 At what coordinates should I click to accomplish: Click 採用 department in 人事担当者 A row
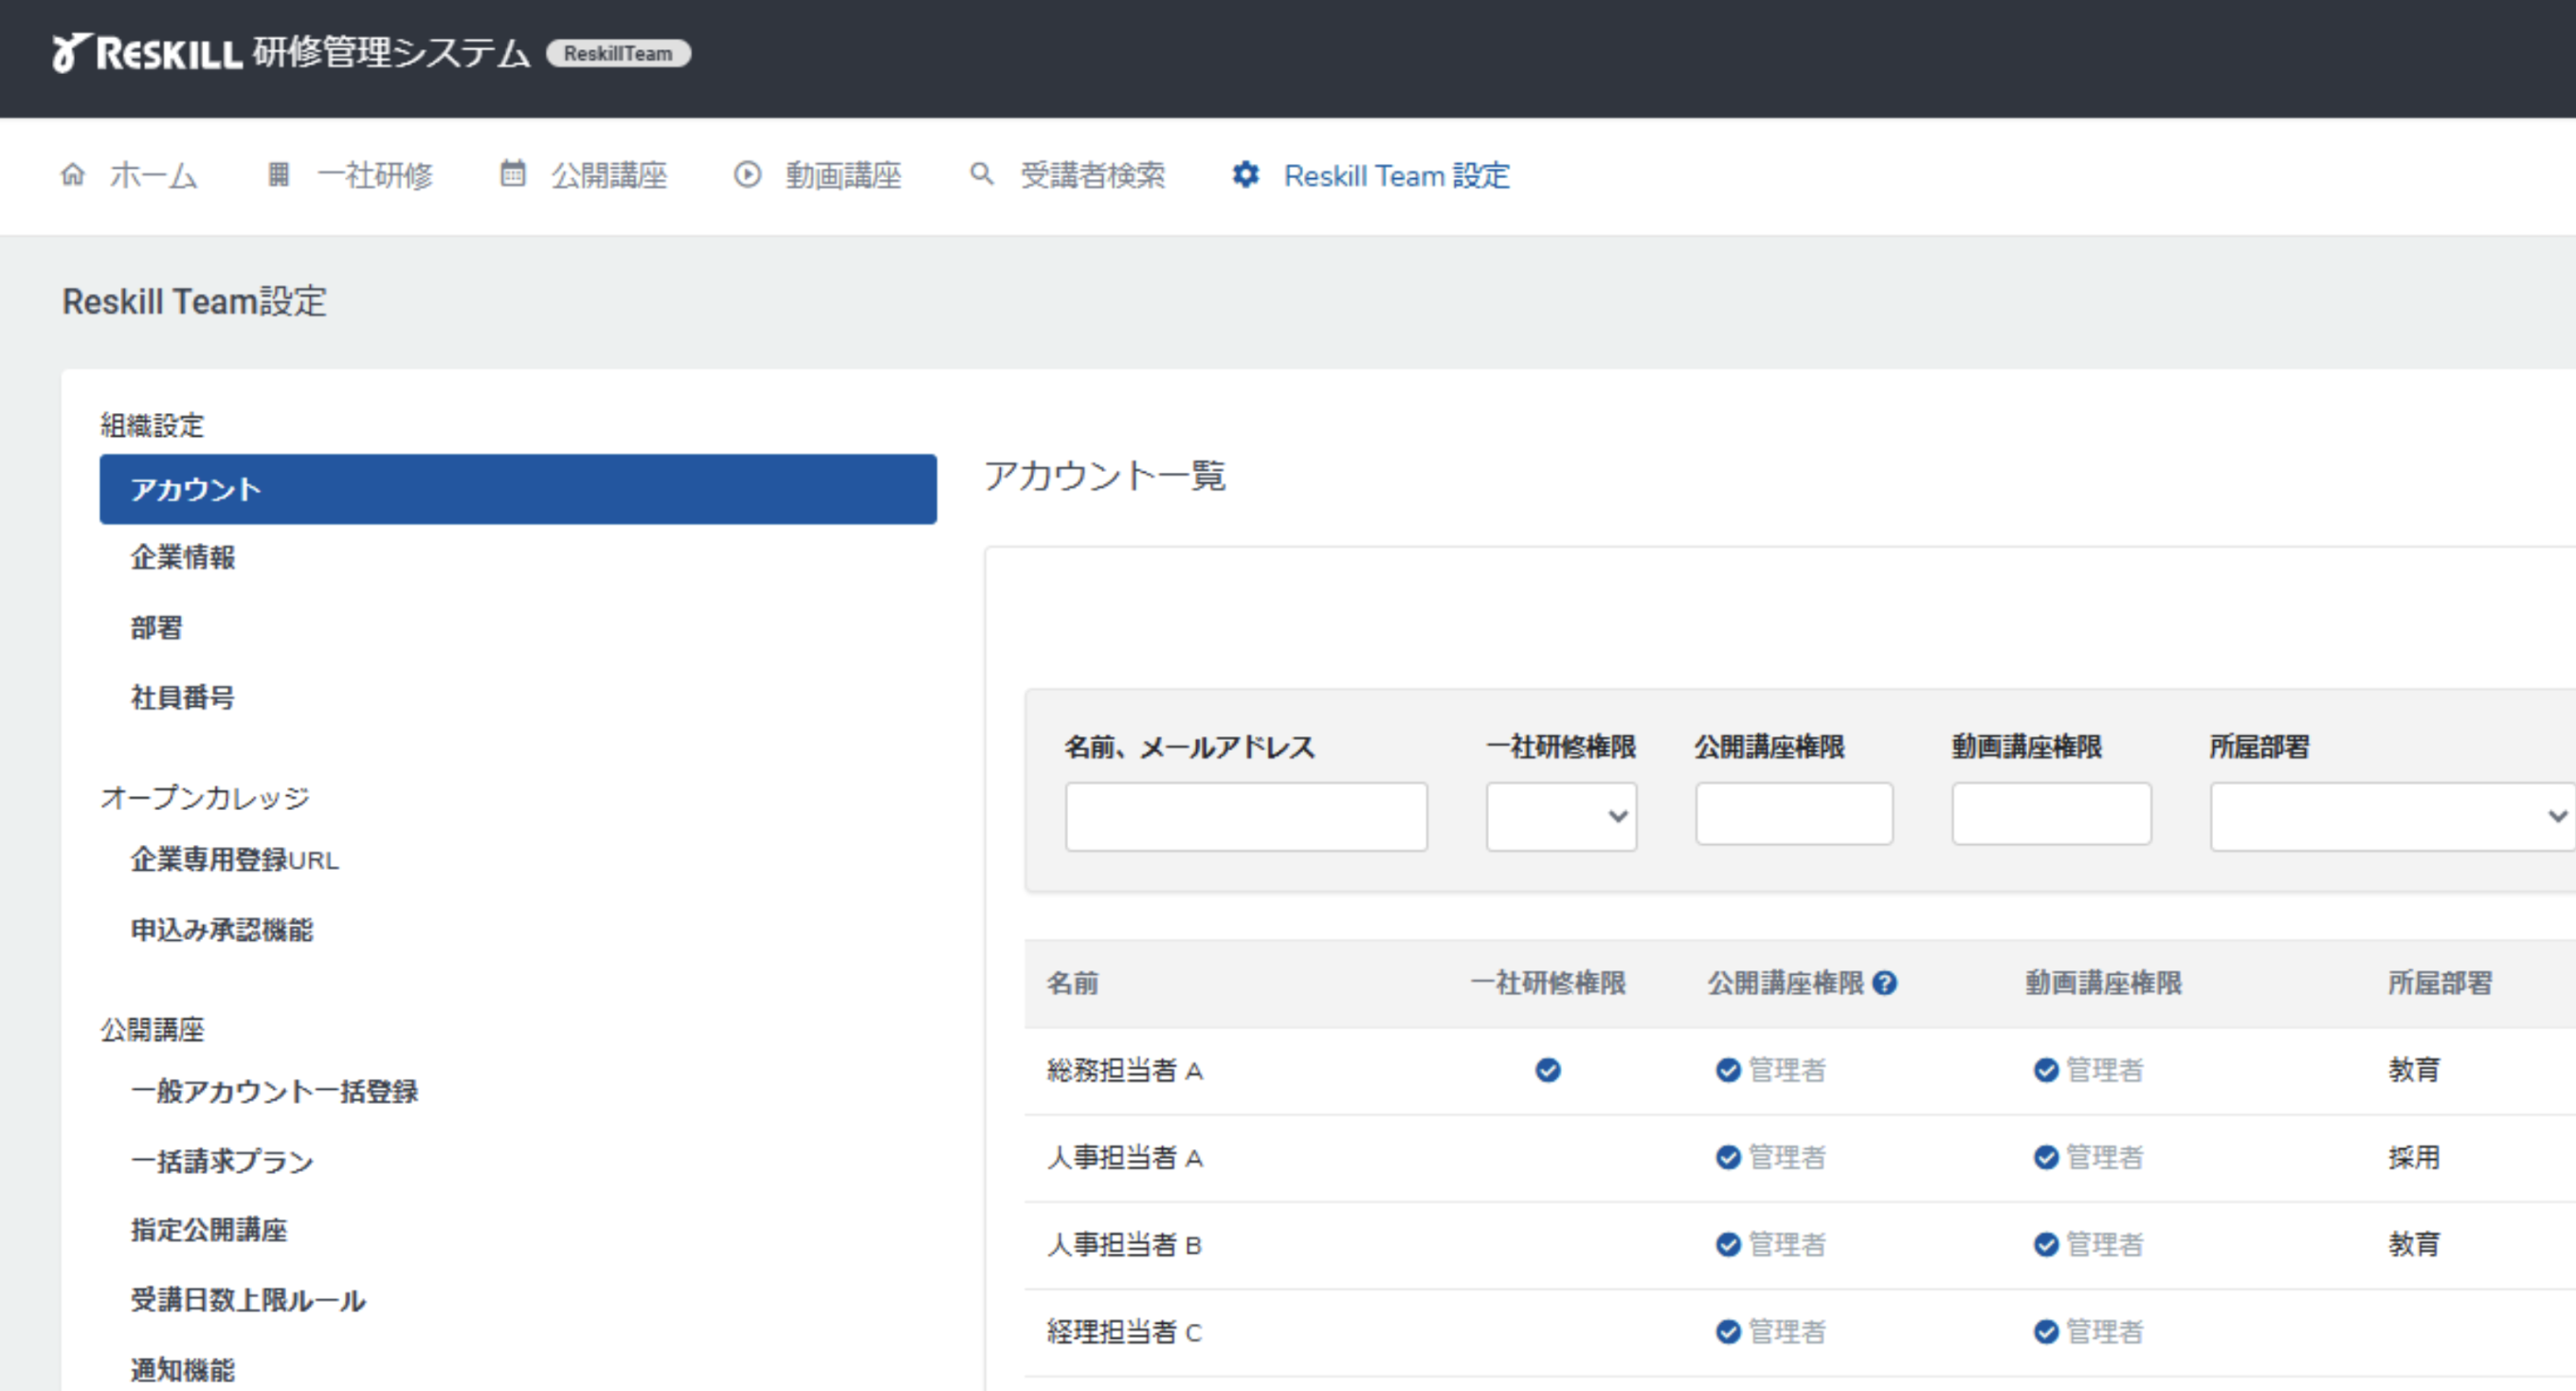[2414, 1158]
